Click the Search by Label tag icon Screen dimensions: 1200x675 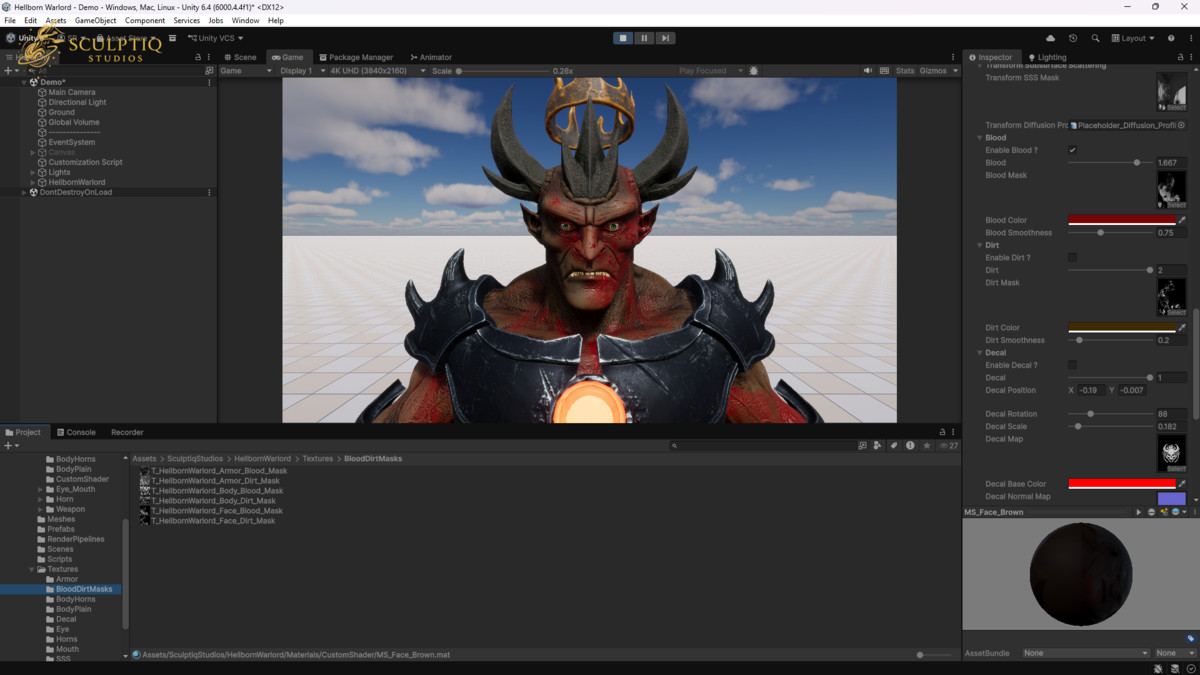click(894, 446)
